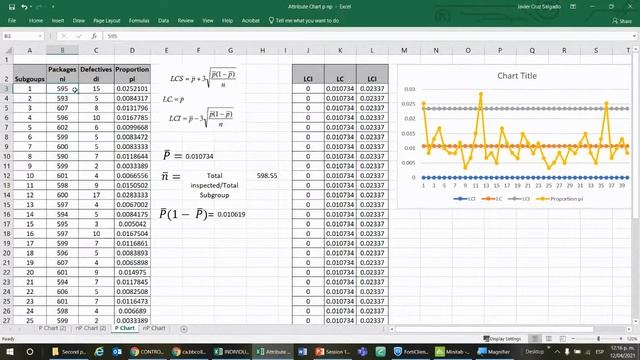Switch to Page Layout view icon
The height and width of the screenshot is (360, 640).
[x=549, y=339]
